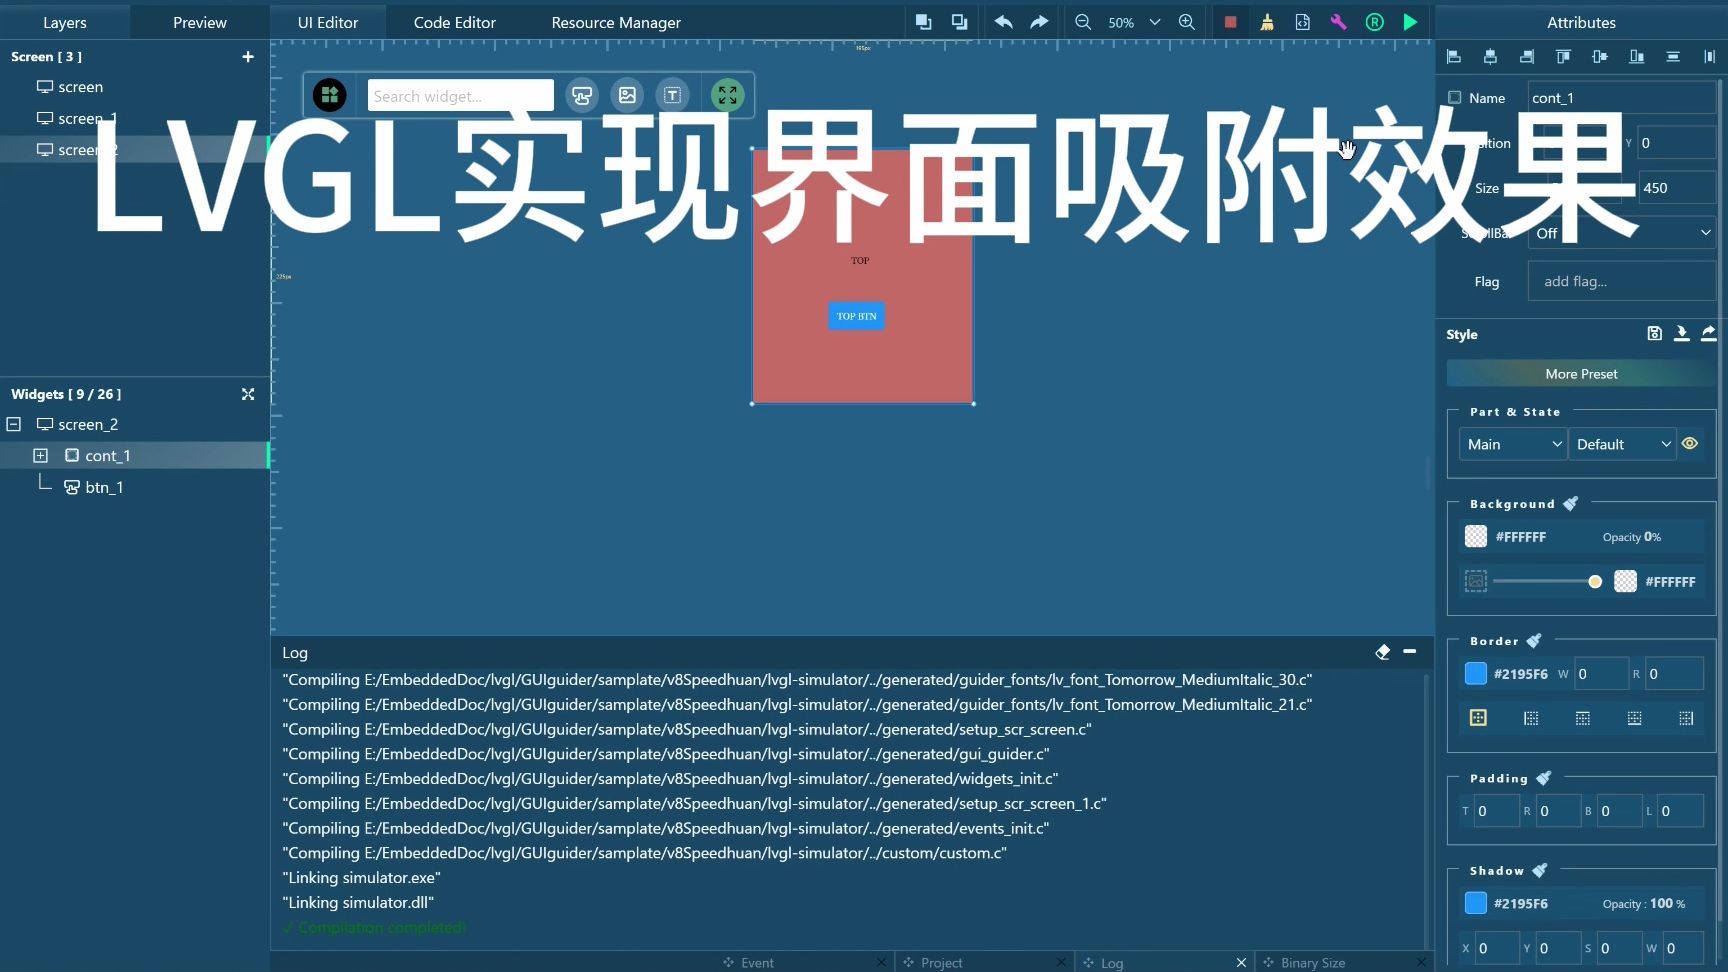Click the Background gradient slider handle
1728x972 pixels.
1595,581
